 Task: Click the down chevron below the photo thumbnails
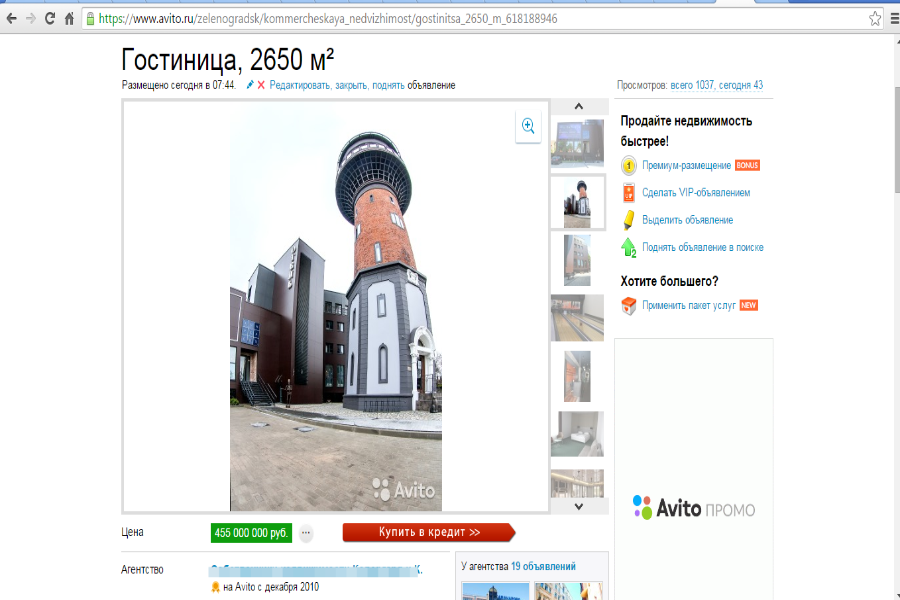577,507
